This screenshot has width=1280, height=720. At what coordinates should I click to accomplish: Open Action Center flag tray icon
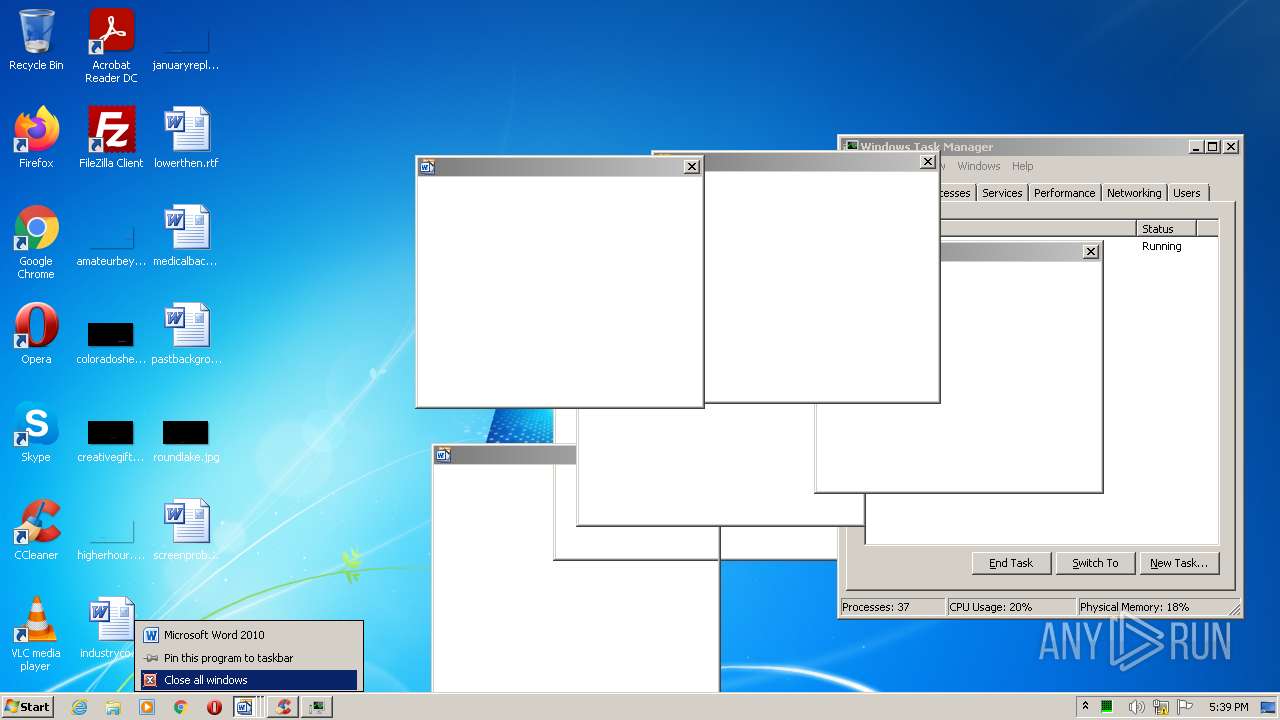pyautogui.click(x=1186, y=707)
